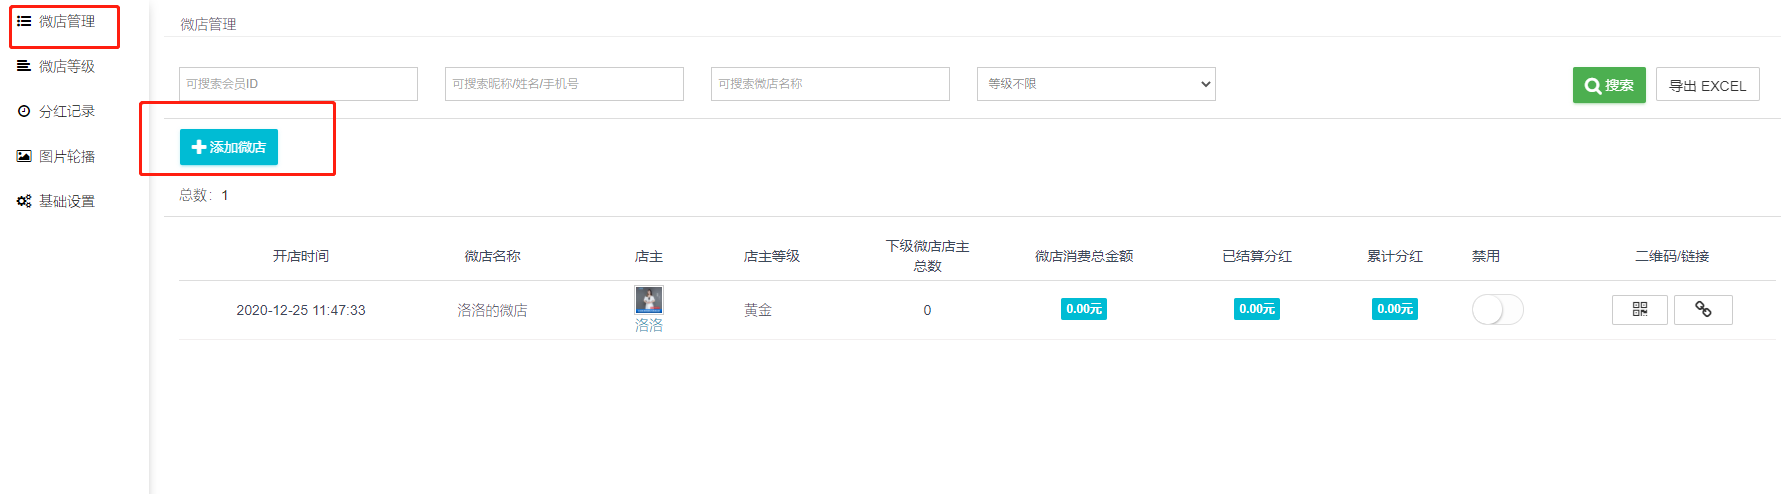Click the 0.00元 badge under 微店消费总金额
Image resolution: width=1781 pixels, height=494 pixels.
1084,309
